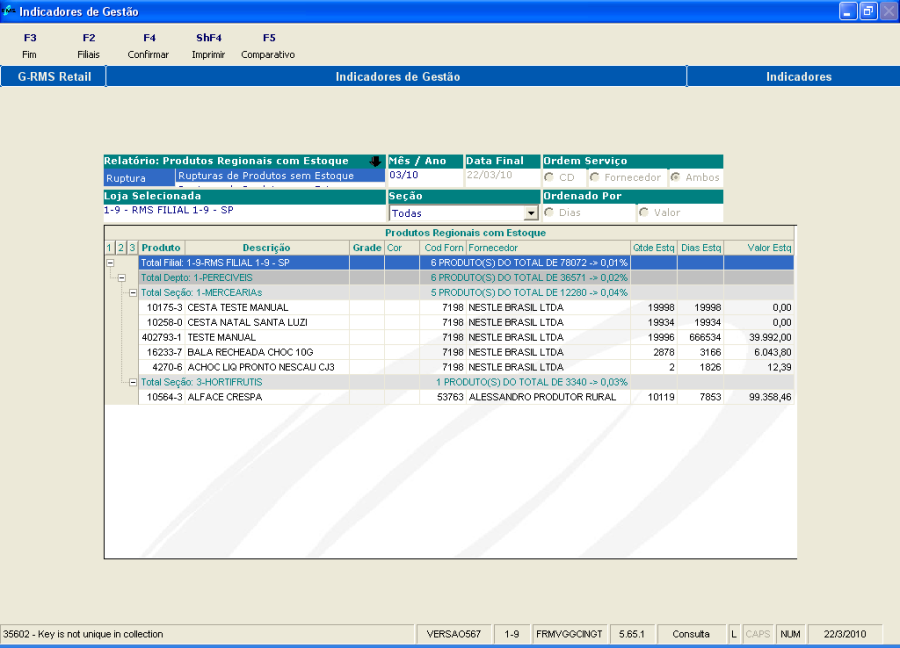Click supplier ALESSANDRO PRODUTOR RURAL

tap(542, 397)
